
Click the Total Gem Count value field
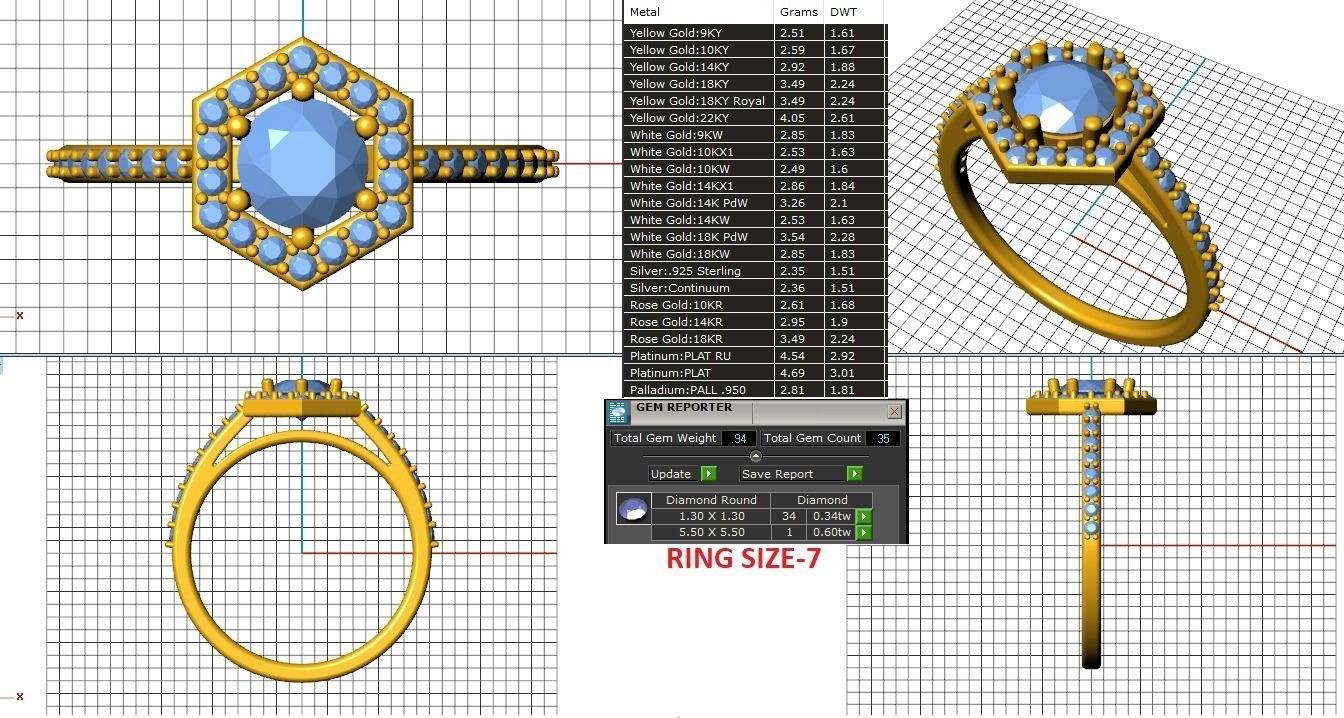click(882, 438)
